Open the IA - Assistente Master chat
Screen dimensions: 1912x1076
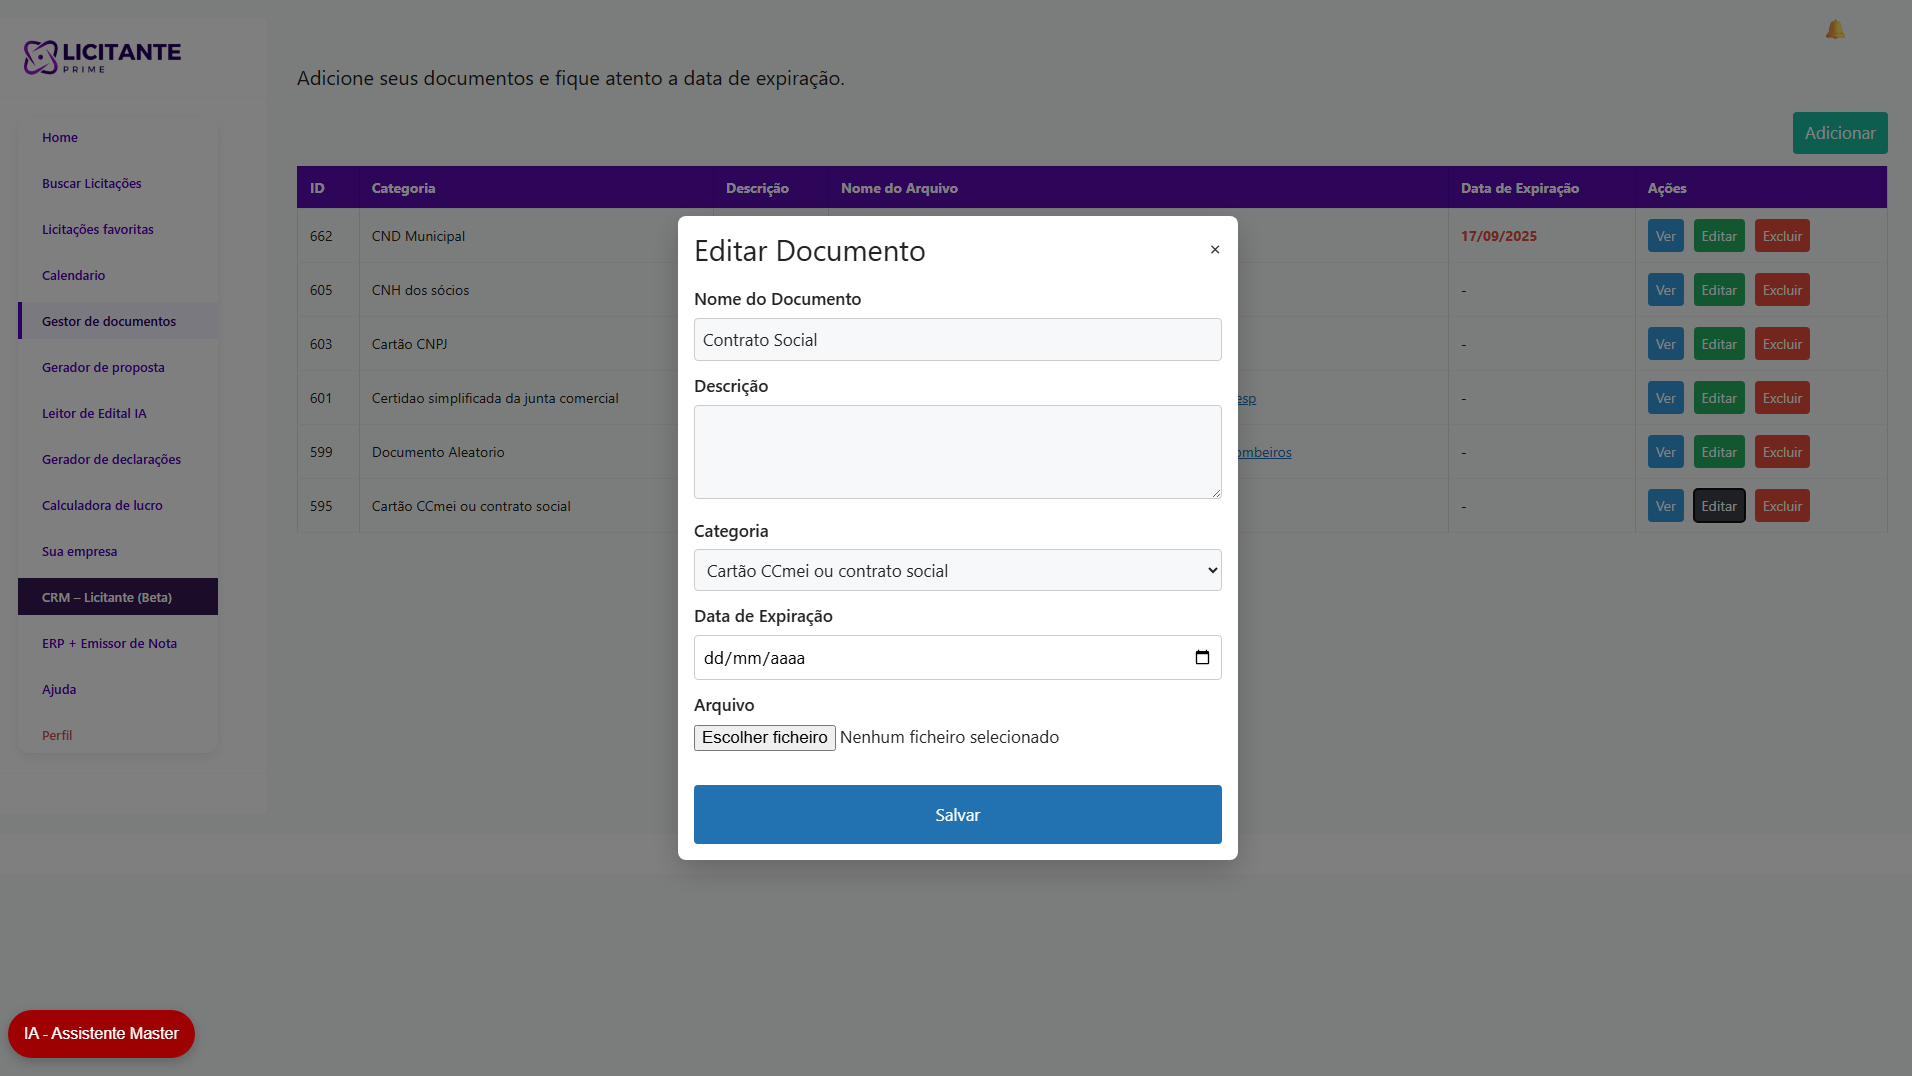101,1034
